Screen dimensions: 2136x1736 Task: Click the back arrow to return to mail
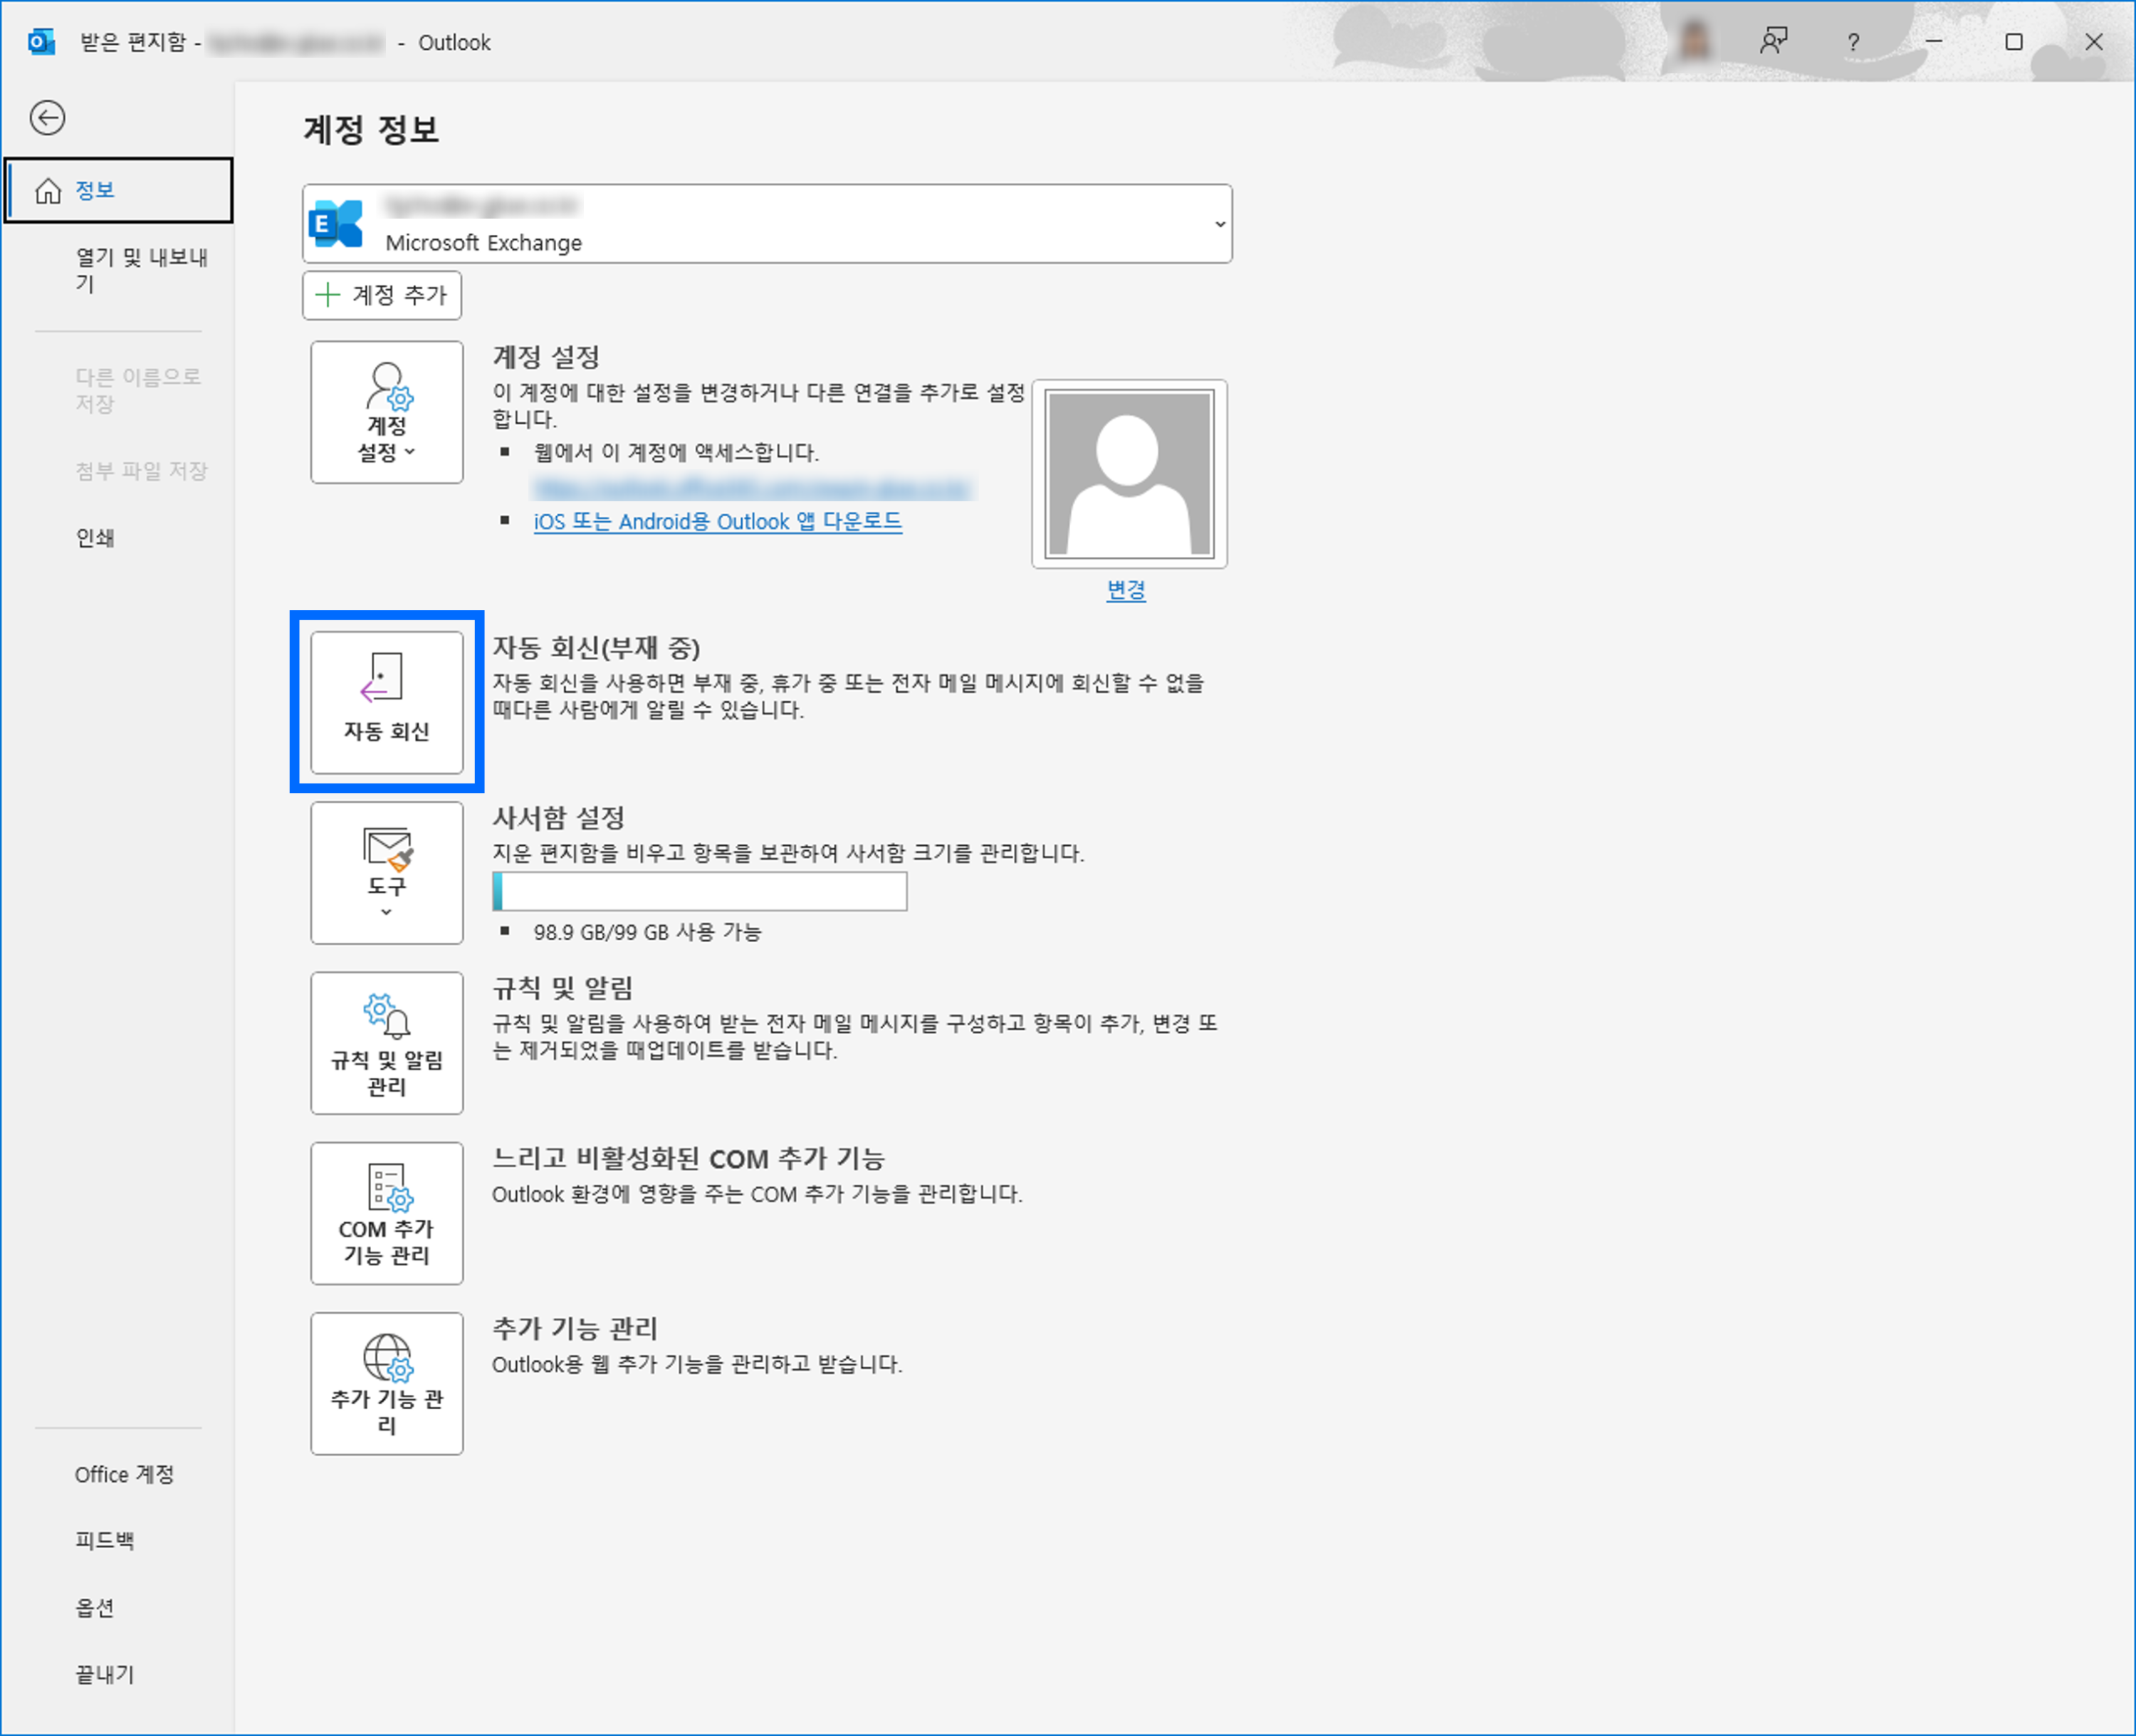[x=47, y=118]
